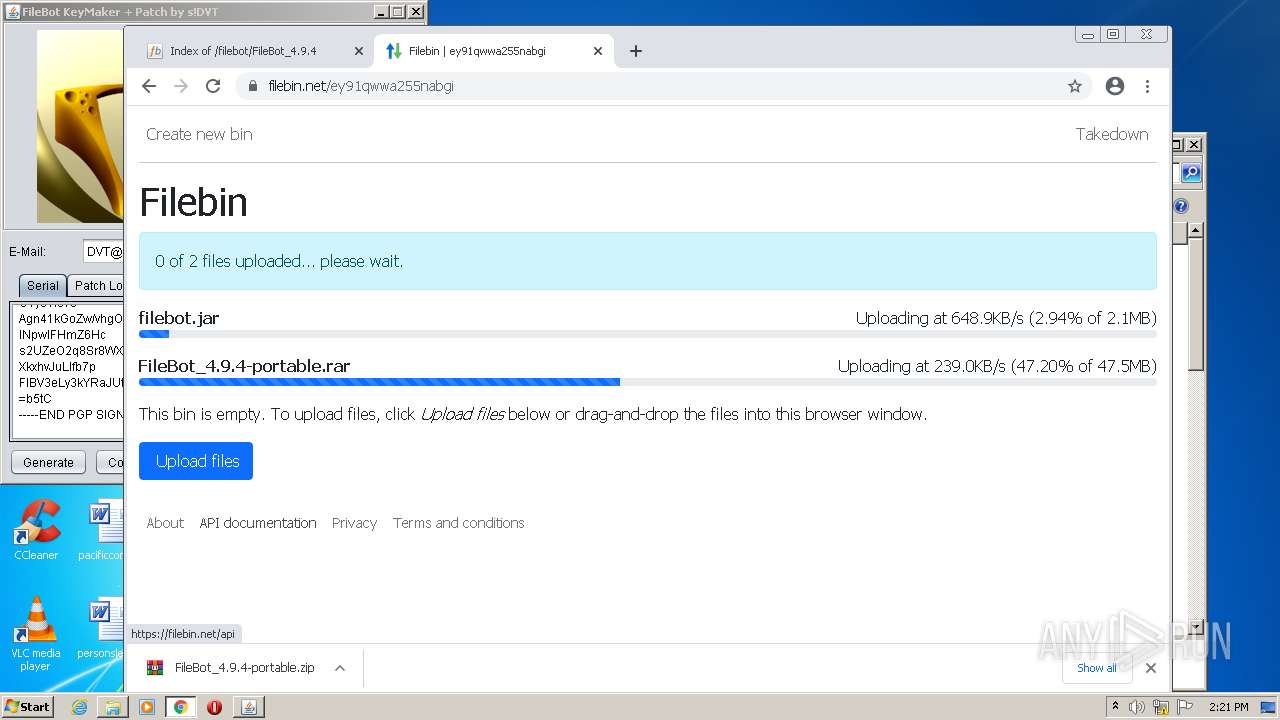1280x720 pixels.
Task: Open the Chrome profile account icon
Action: point(1115,86)
